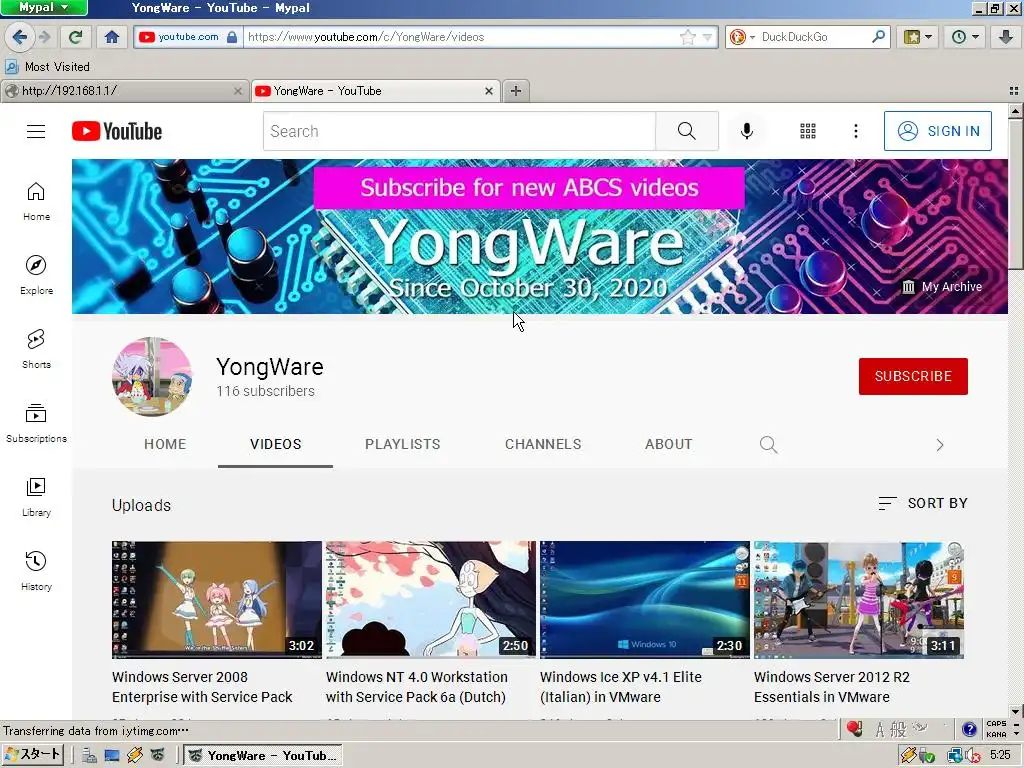Click the page scrollbar up arrow
Viewport: 1024px width, 768px height.
(1016, 111)
